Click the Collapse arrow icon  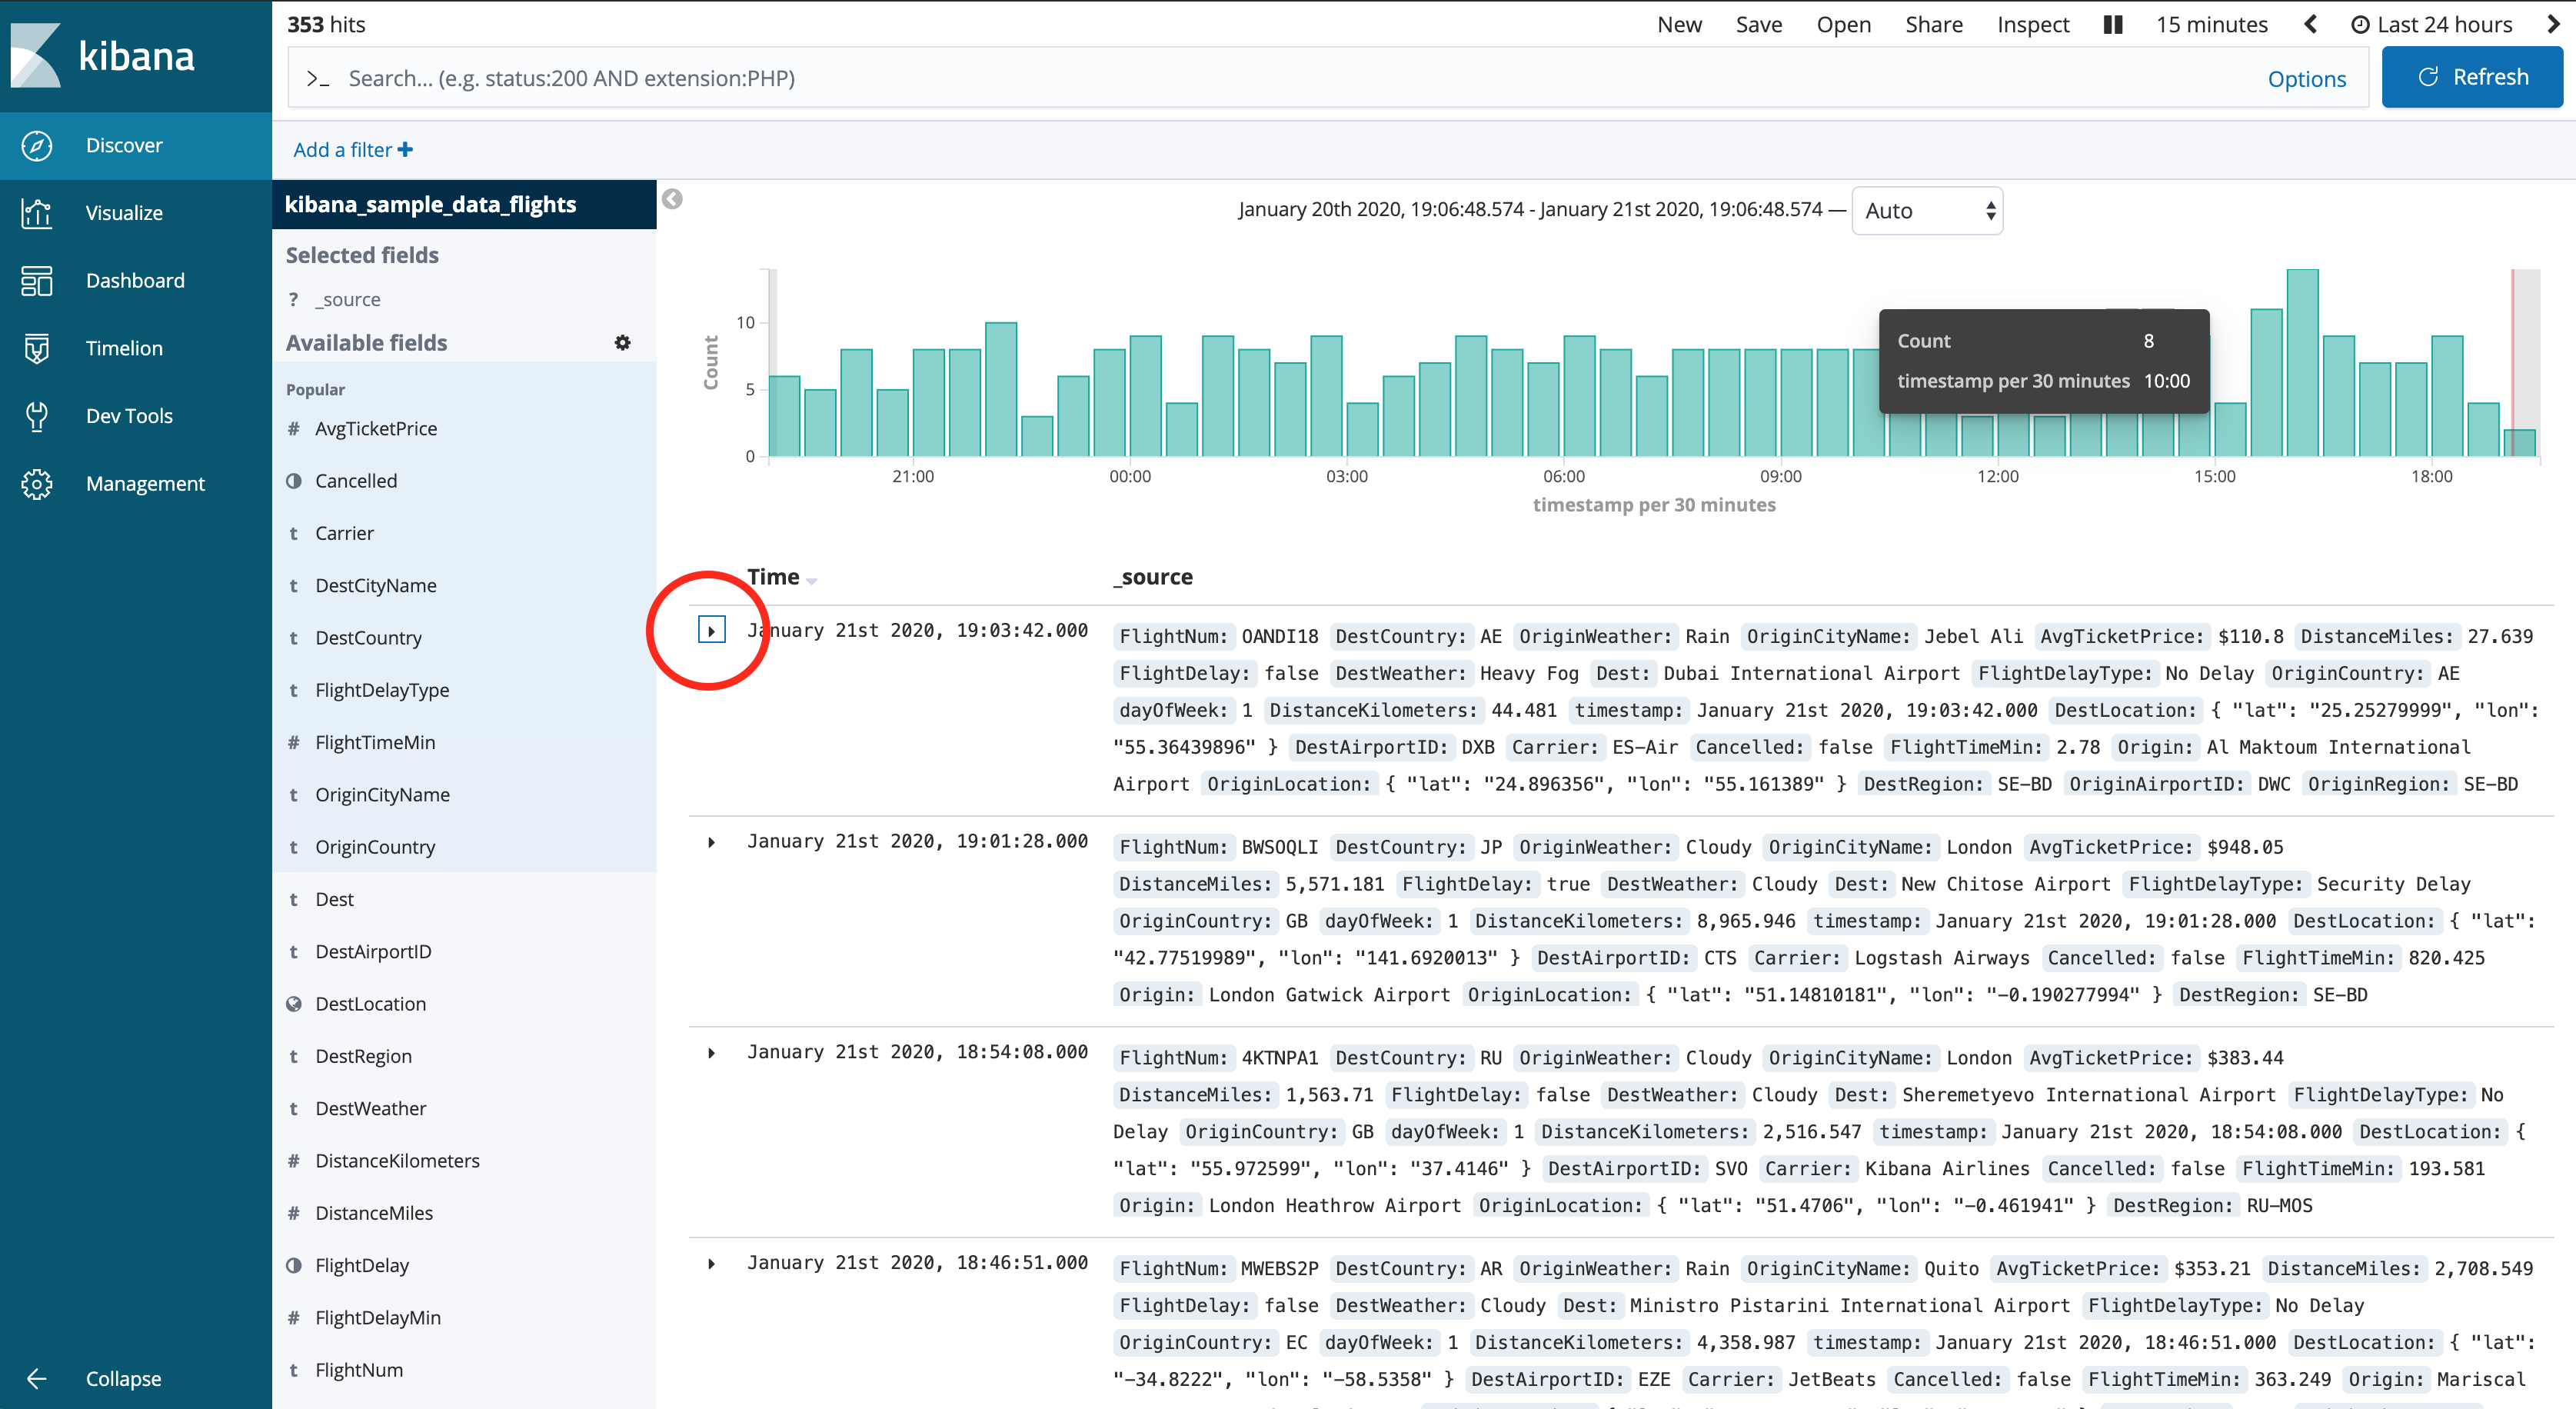click(x=37, y=1379)
